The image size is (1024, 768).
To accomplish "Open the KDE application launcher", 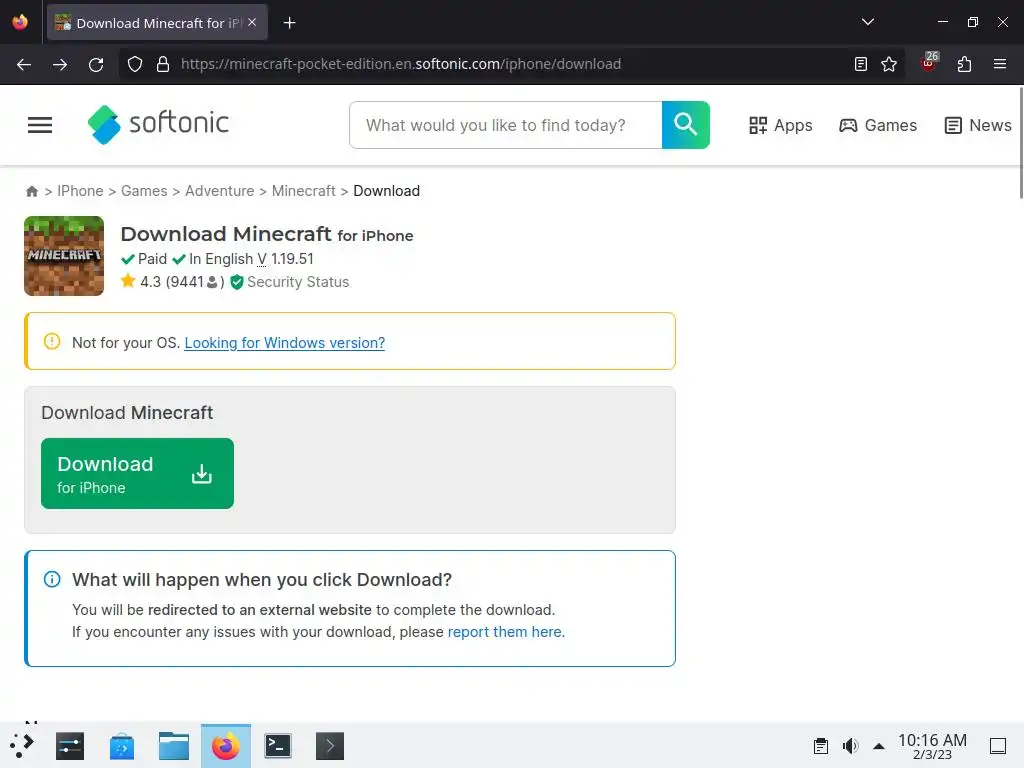I will (22, 746).
